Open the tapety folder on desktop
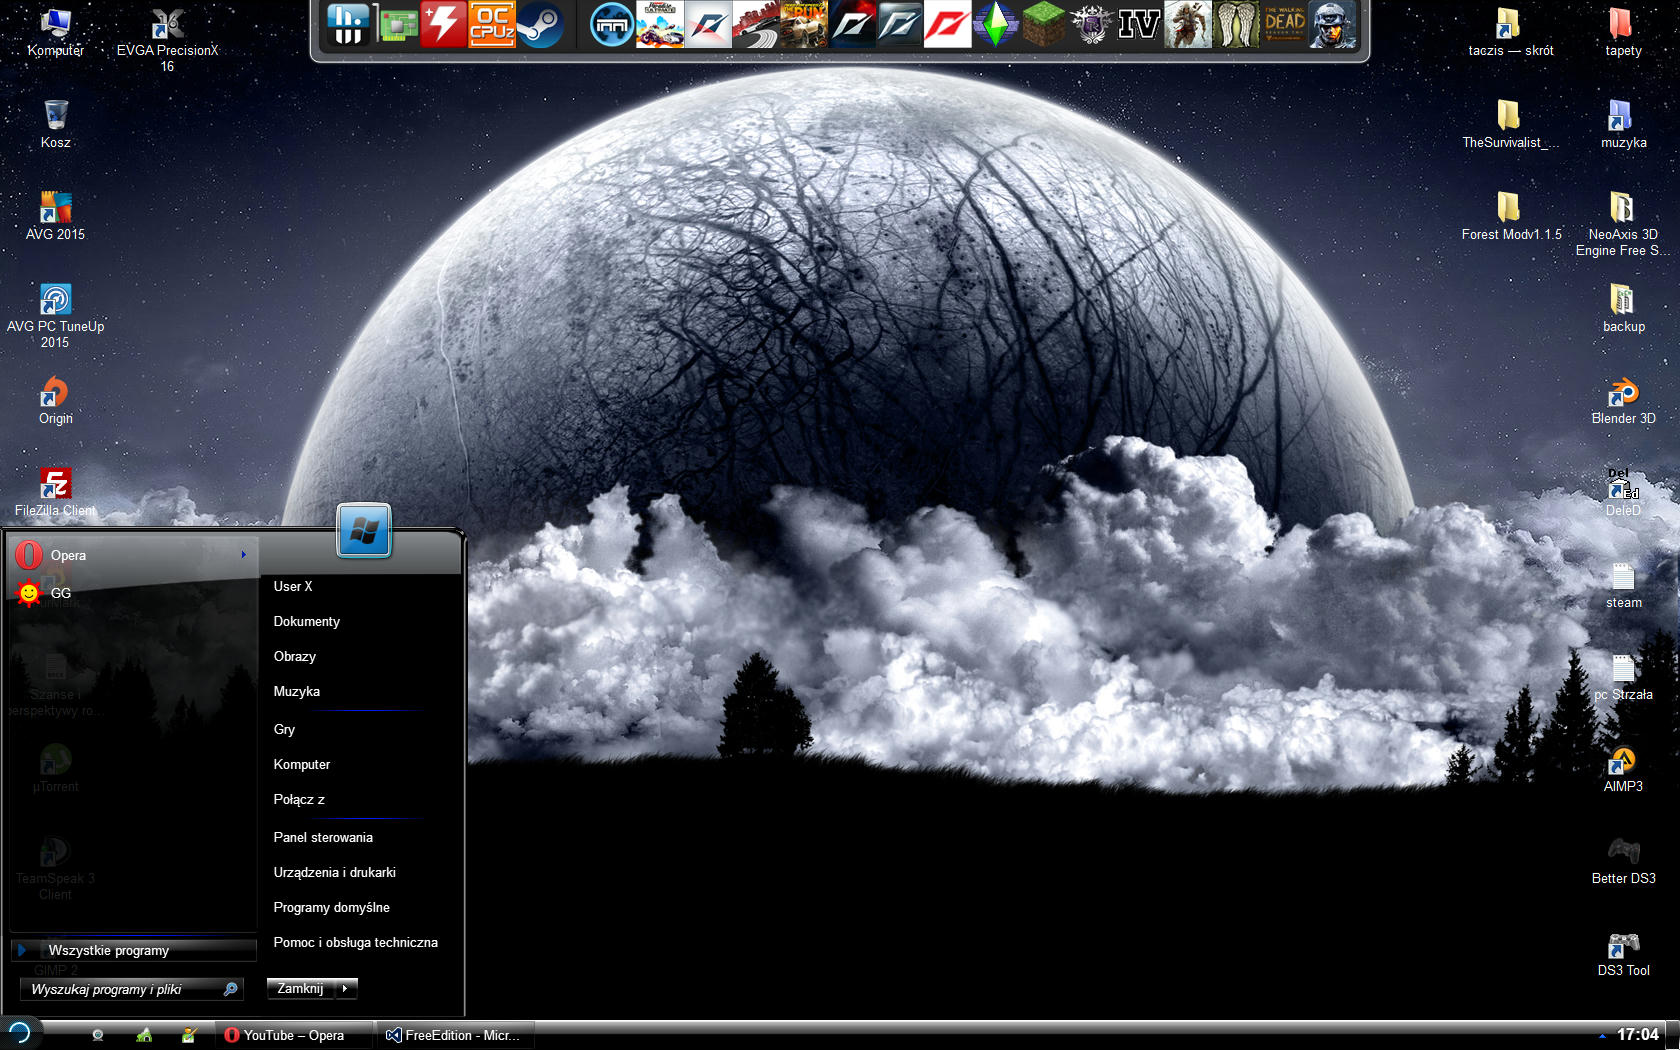This screenshot has height=1050, width=1680. point(1623,32)
